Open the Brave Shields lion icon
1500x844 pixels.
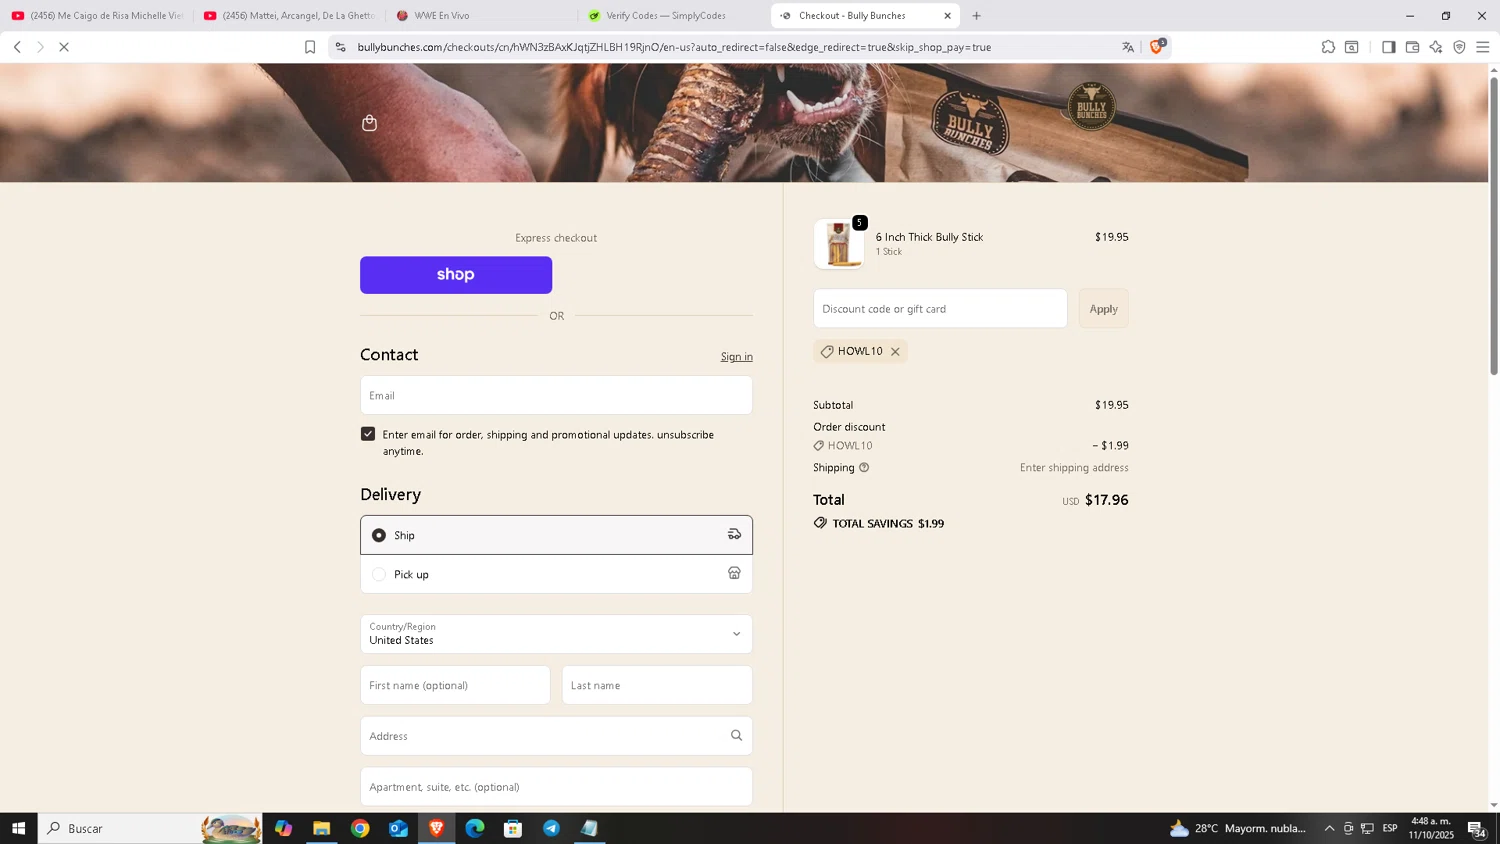1157,46
